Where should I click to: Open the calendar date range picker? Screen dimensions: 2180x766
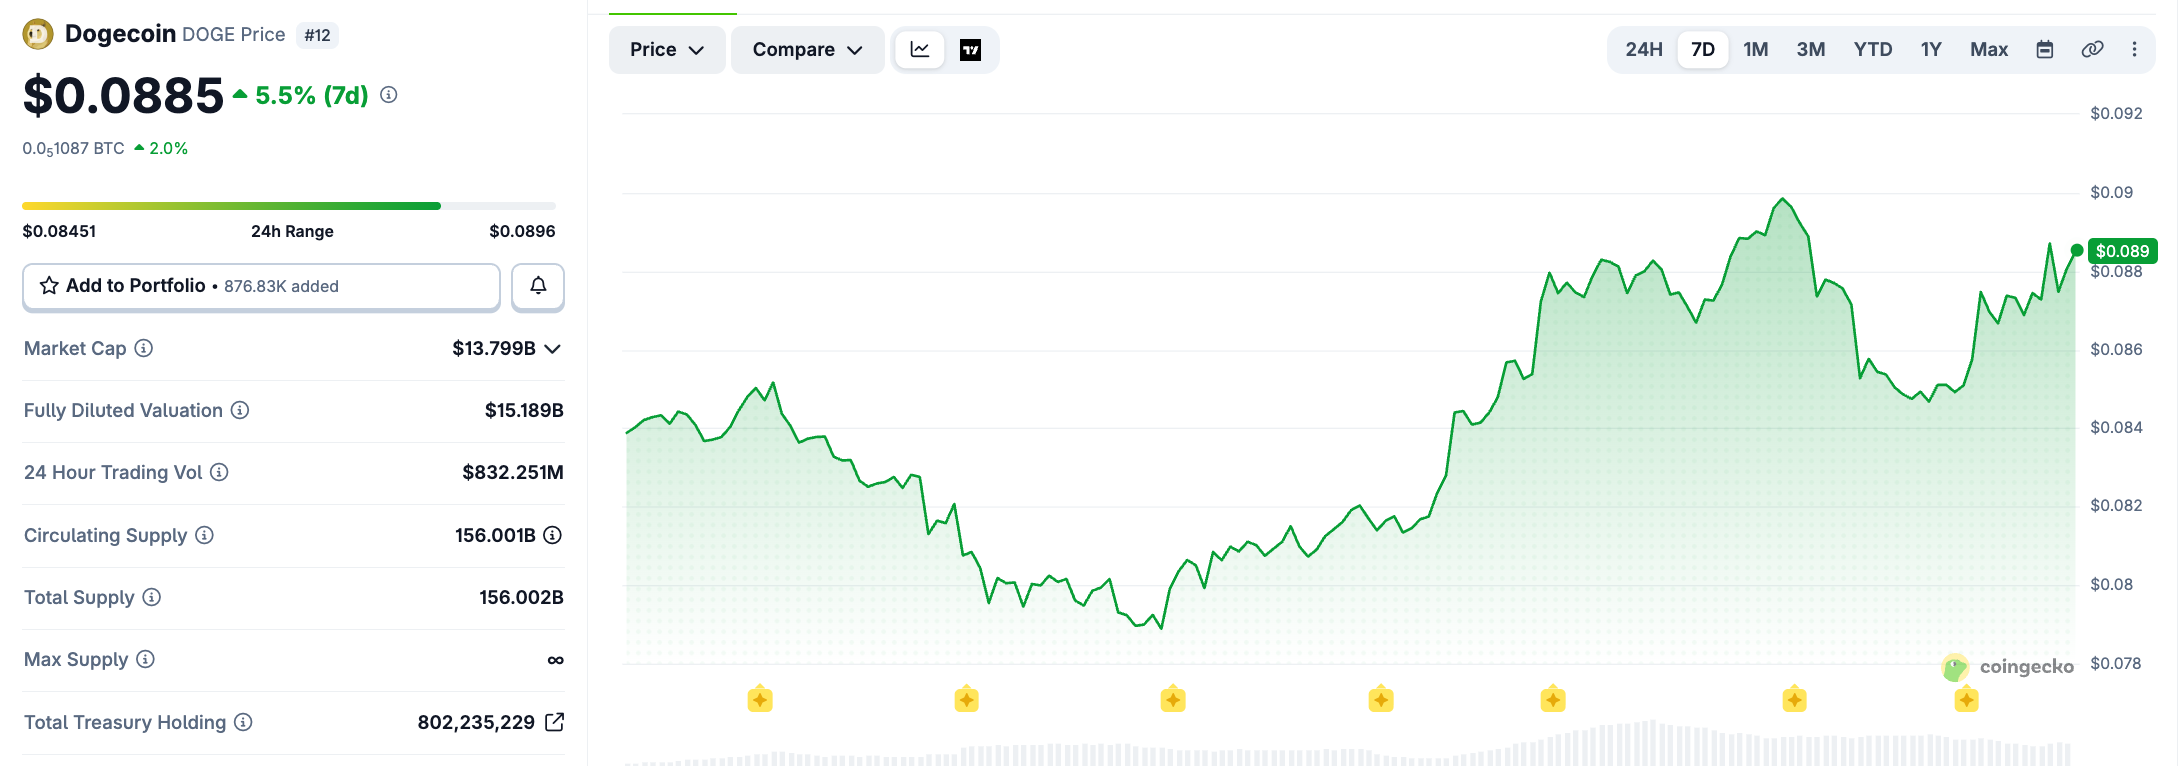pos(2045,50)
